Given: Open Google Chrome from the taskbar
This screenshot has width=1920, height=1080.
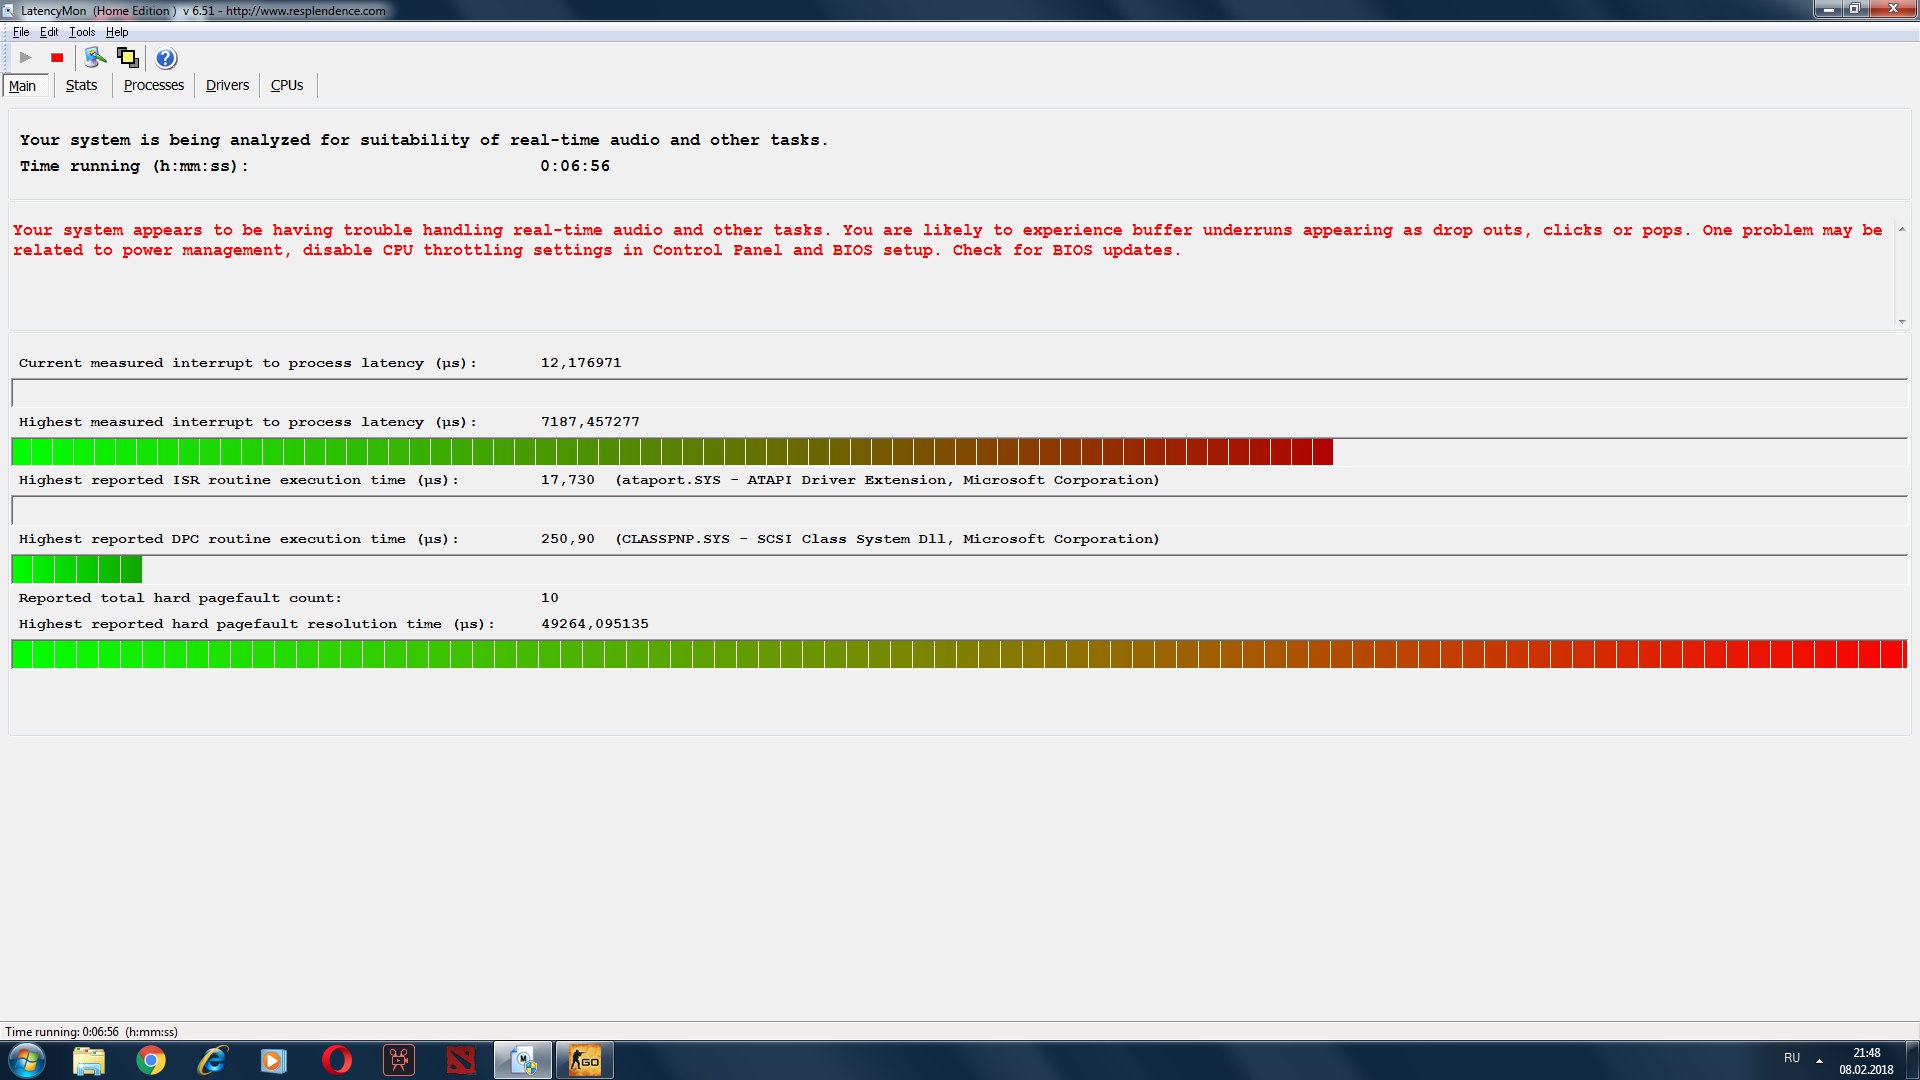Looking at the screenshot, I should [x=151, y=1060].
